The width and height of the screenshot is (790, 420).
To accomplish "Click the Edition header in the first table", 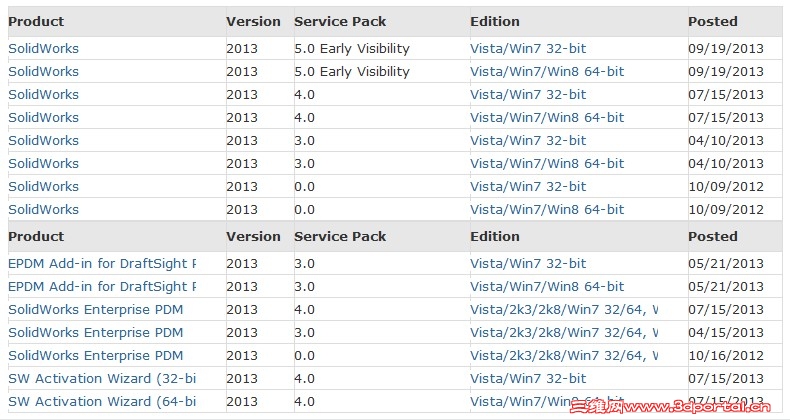I will coord(495,21).
